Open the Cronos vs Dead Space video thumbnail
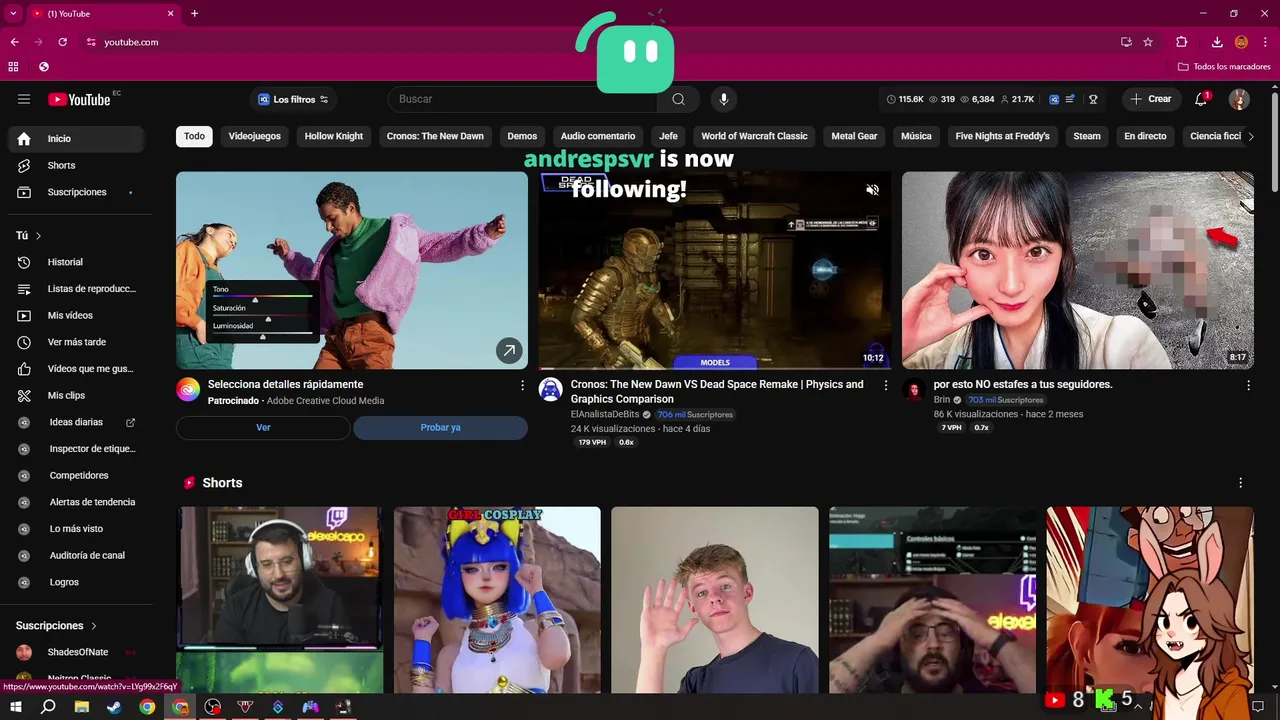The height and width of the screenshot is (720, 1280). click(715, 270)
